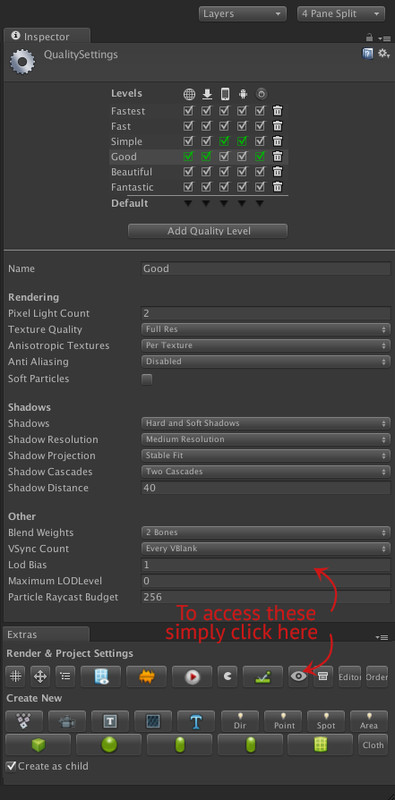Enable the Soft Particles checkbox
395x800 pixels.
pos(147,379)
